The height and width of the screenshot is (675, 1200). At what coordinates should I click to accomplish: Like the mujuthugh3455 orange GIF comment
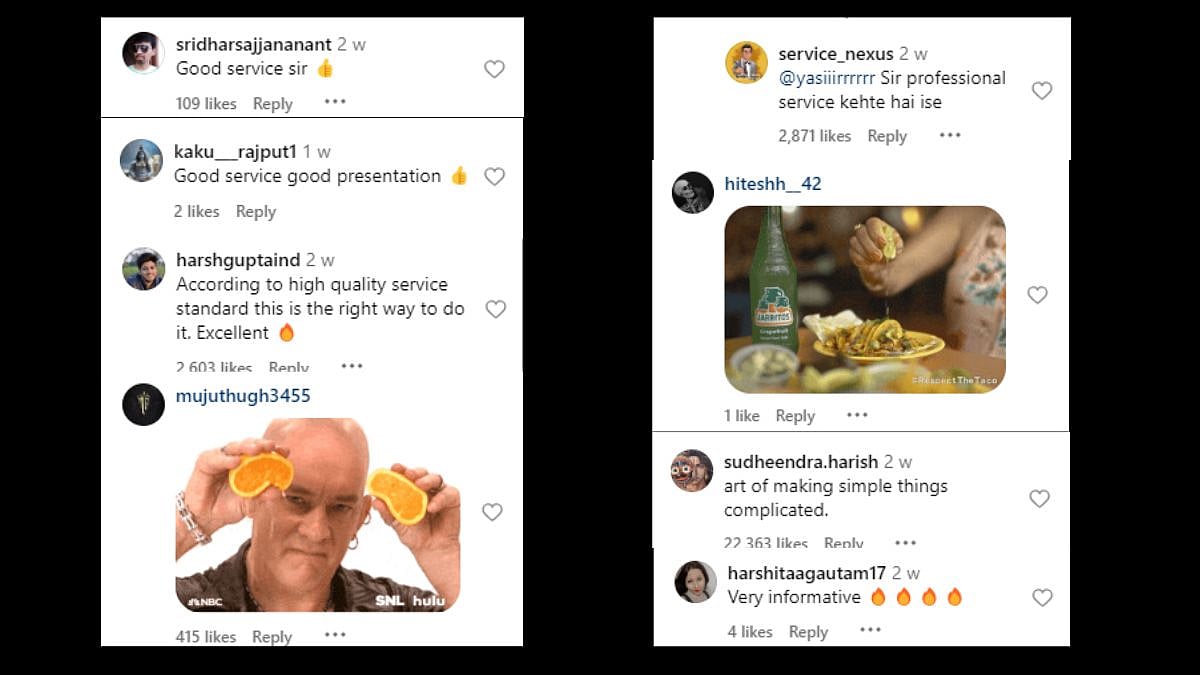pos(492,512)
